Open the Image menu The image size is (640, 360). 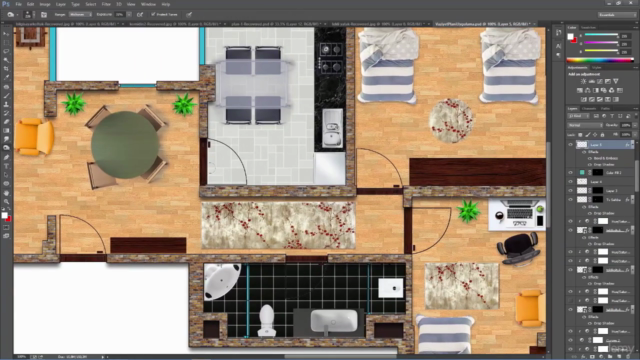(45, 4)
